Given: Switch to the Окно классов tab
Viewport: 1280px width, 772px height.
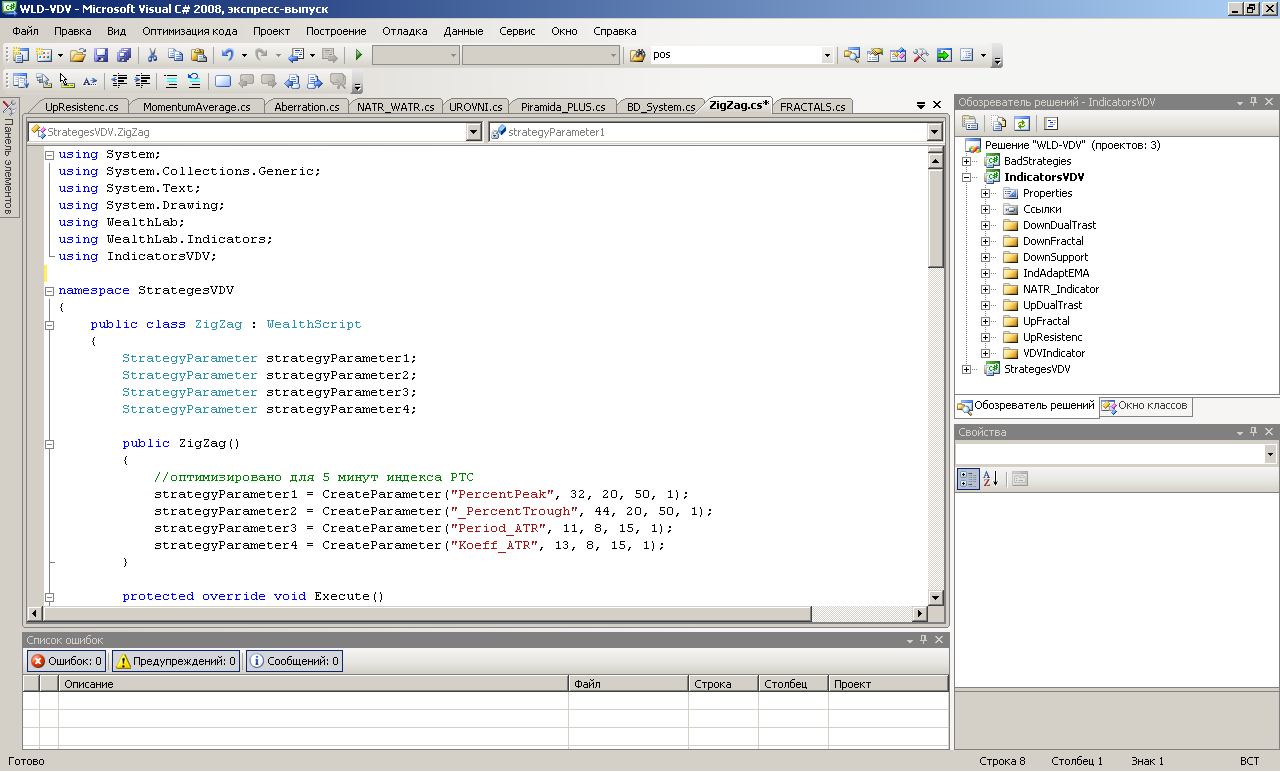Looking at the screenshot, I should point(1145,406).
